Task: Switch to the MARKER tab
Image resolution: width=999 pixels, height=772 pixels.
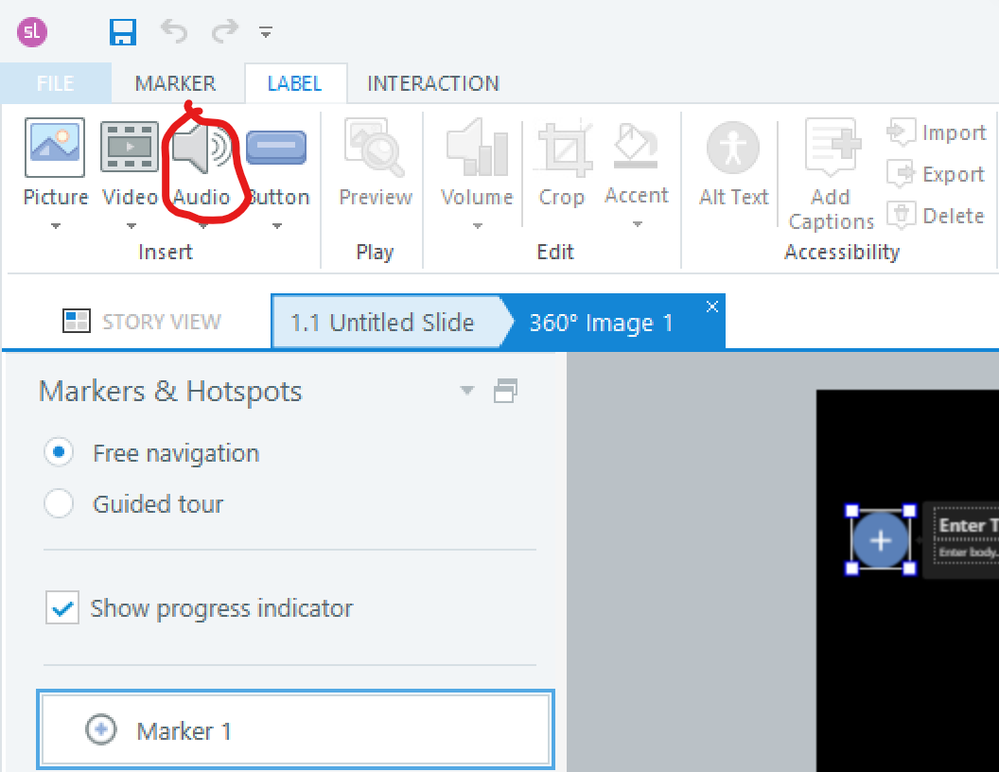Action: (x=175, y=83)
